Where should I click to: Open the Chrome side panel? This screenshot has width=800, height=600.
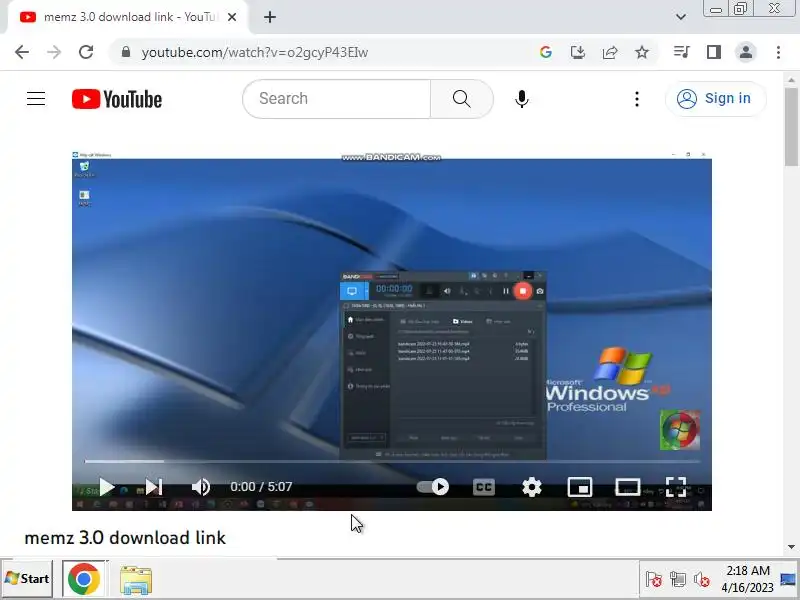point(714,52)
